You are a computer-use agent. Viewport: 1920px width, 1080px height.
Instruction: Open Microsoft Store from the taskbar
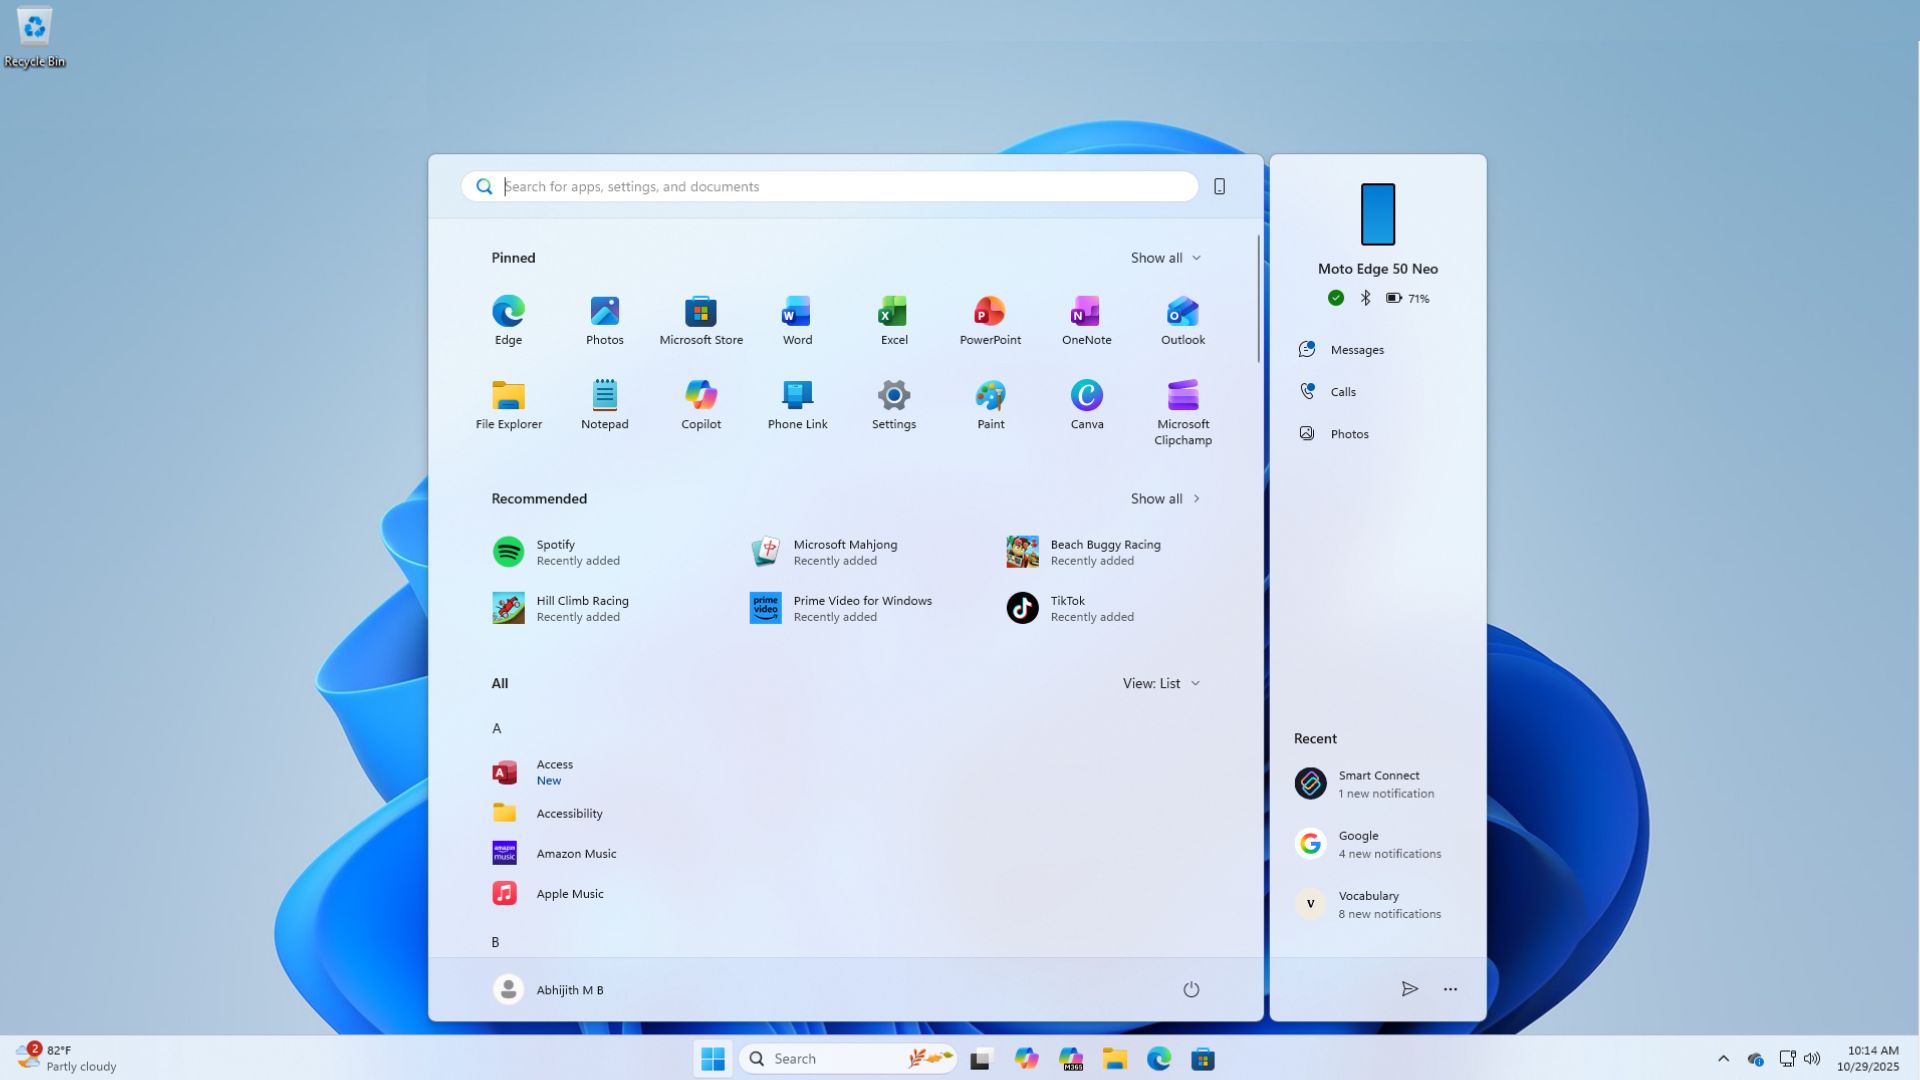(x=1203, y=1057)
